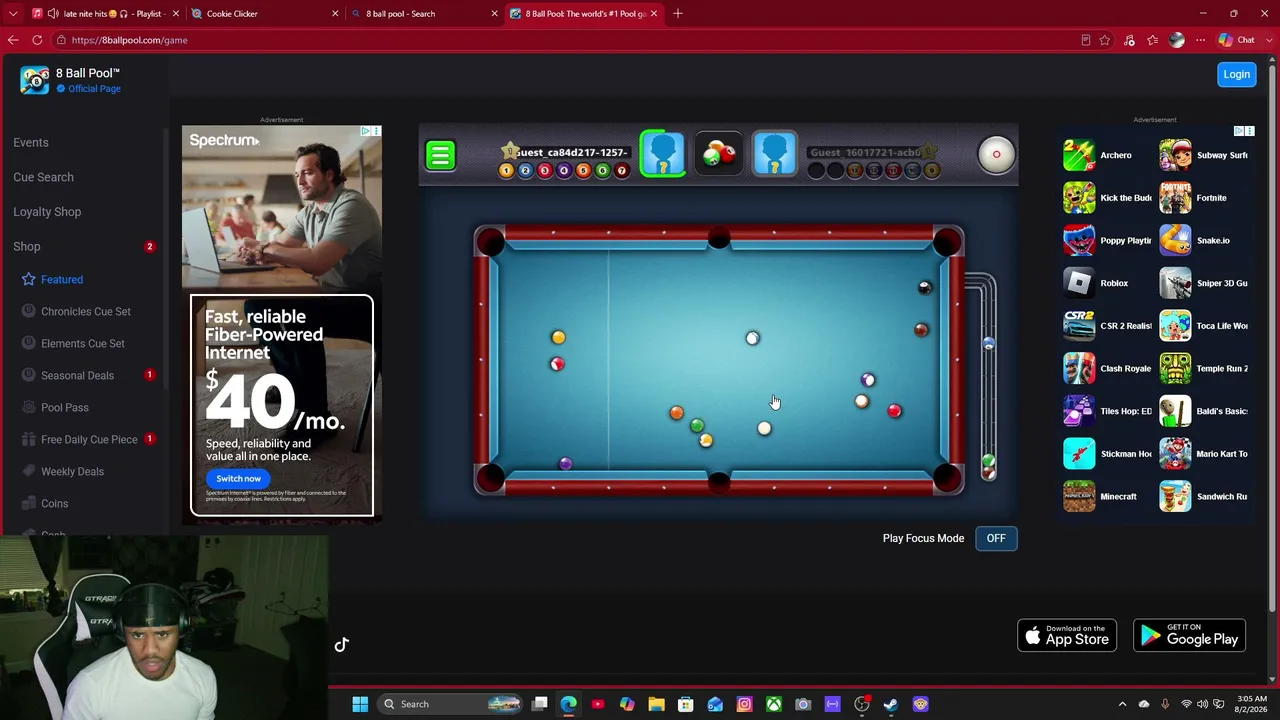Open the Snake.io game icon
Image resolution: width=1280 pixels, height=720 pixels.
pyautogui.click(x=1175, y=240)
